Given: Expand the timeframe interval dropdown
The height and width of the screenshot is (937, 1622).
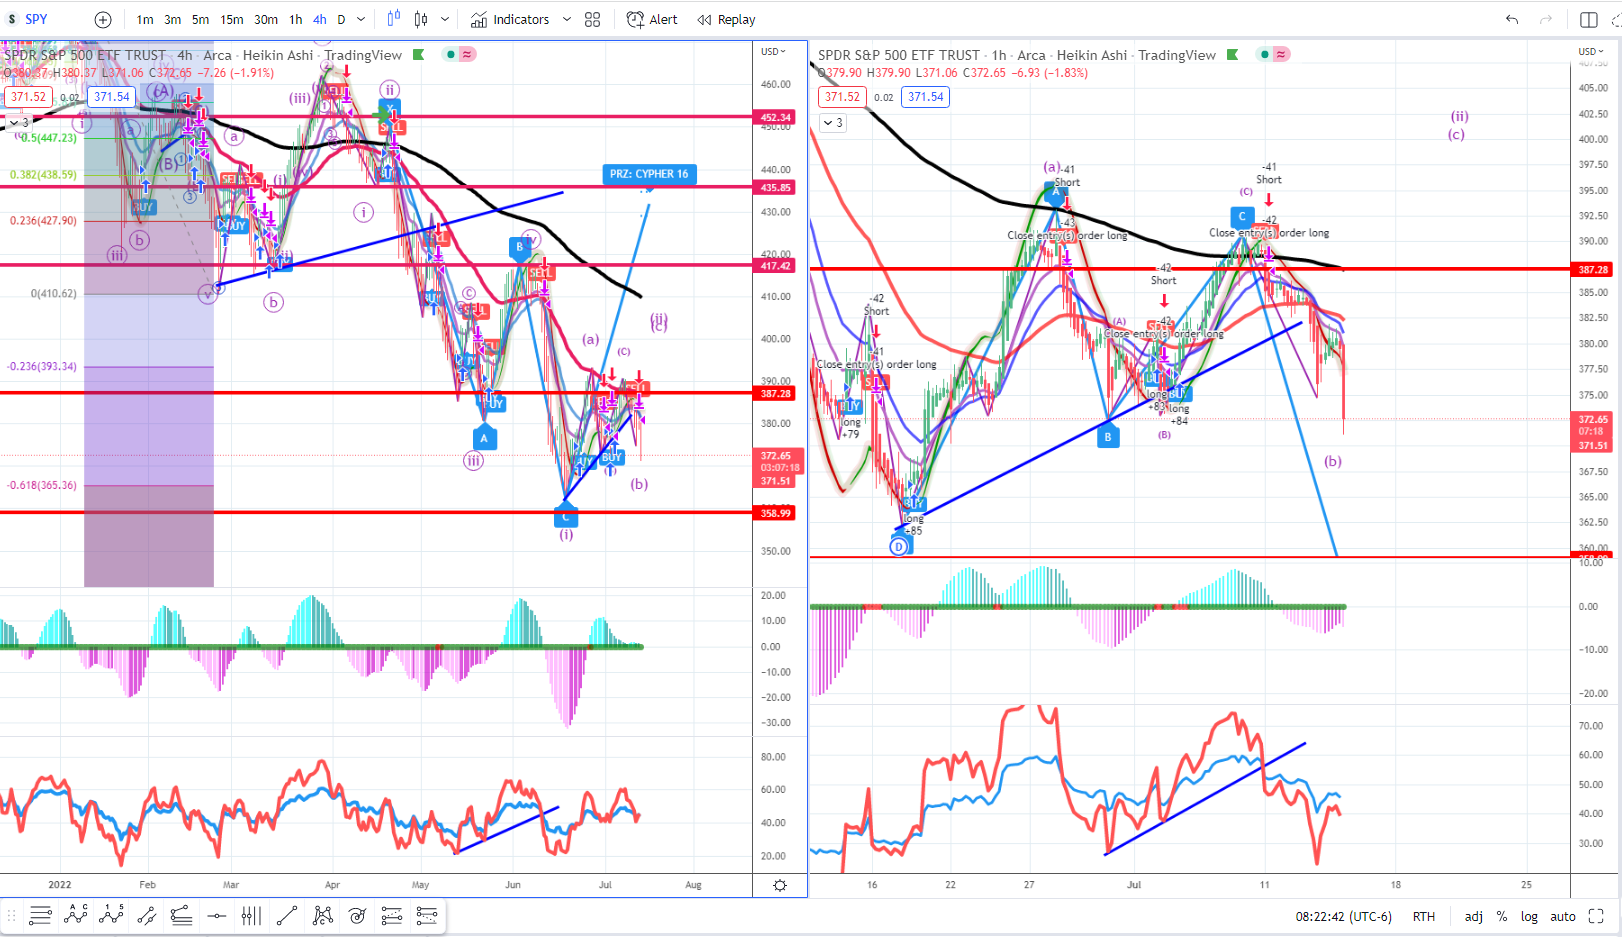Looking at the screenshot, I should 361,19.
